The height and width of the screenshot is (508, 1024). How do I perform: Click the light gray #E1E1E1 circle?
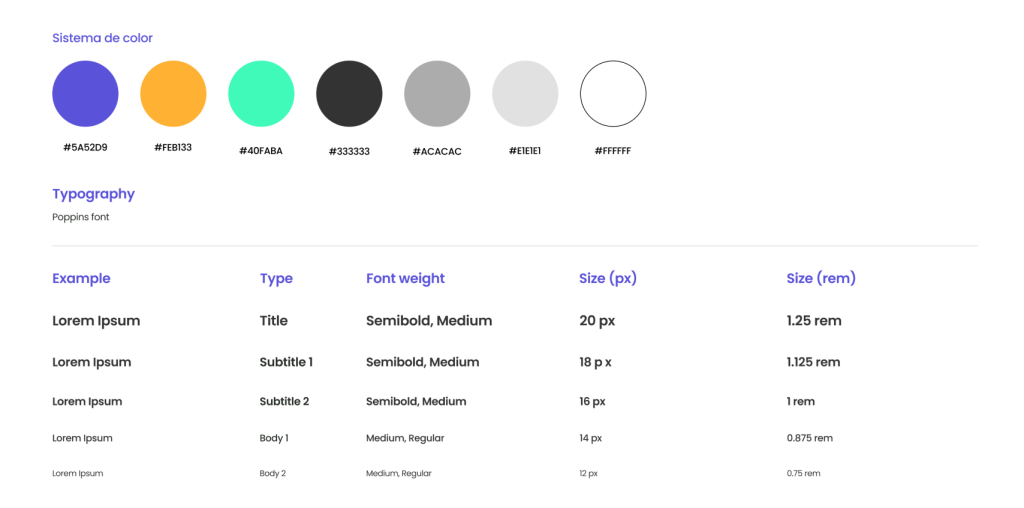click(525, 93)
